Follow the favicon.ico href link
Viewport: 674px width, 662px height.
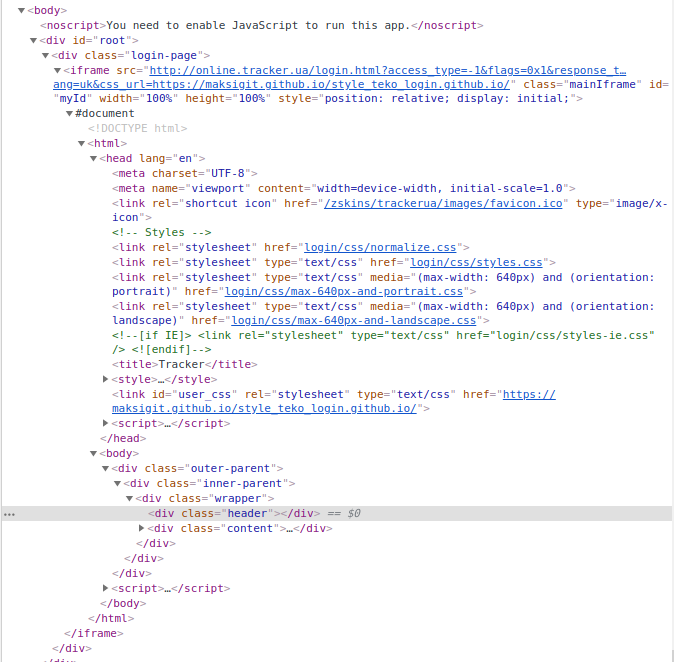point(444,203)
